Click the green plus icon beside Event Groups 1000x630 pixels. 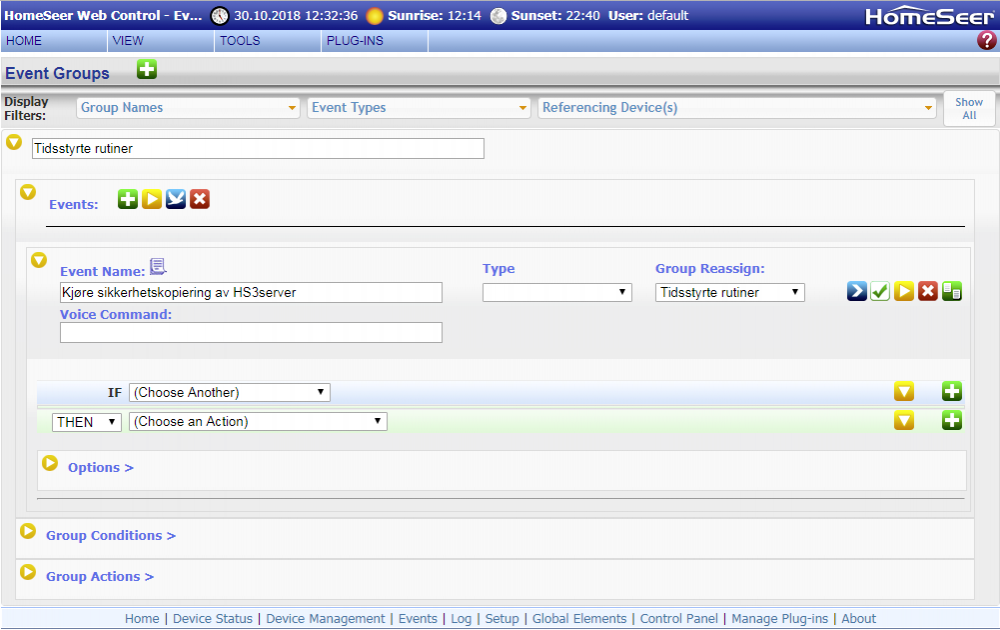click(147, 70)
